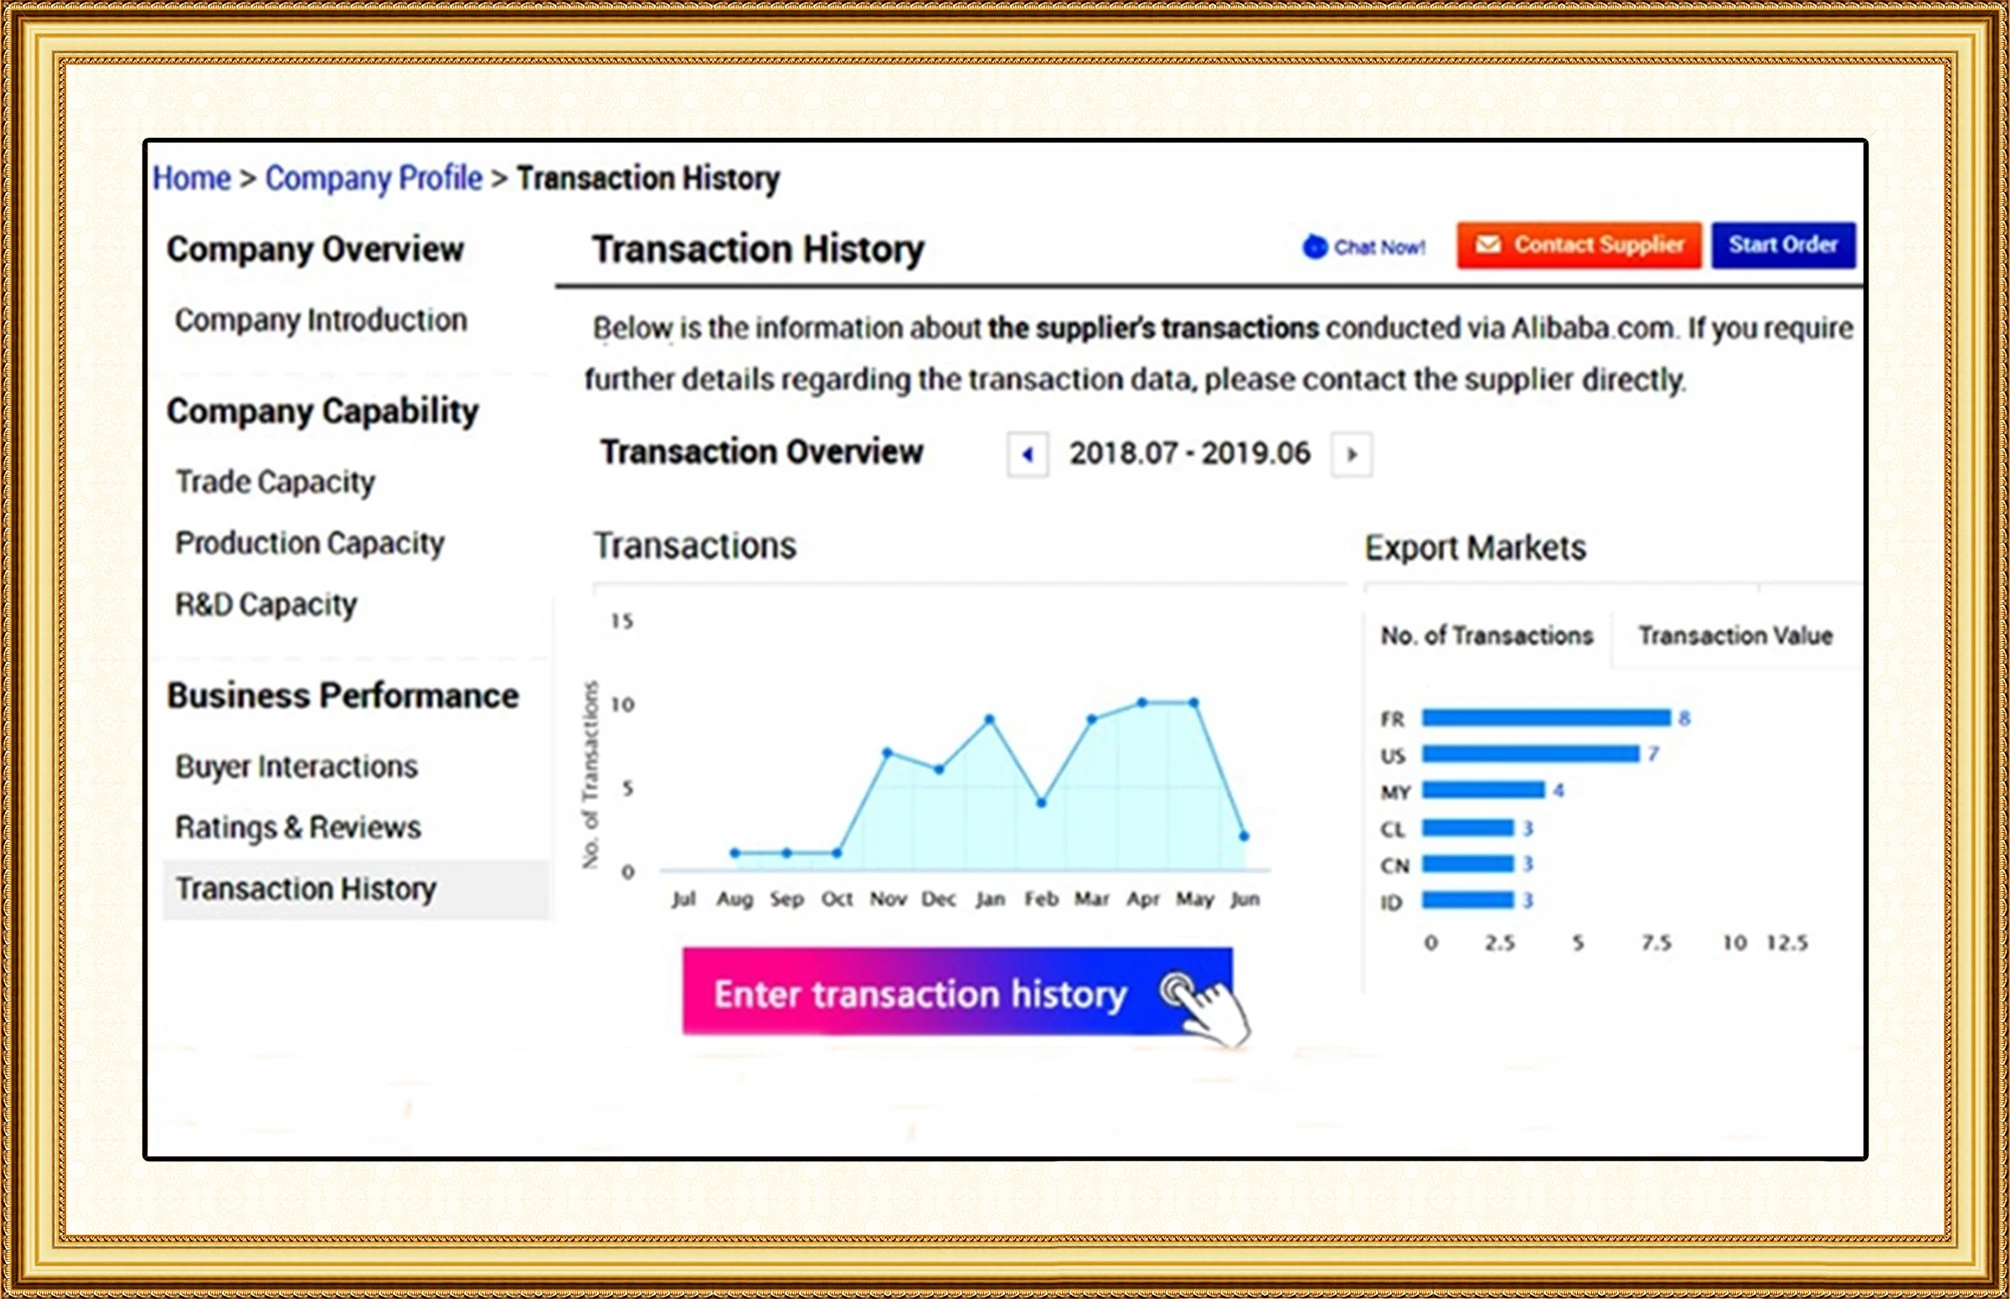Select No. of Transactions tab
Image resolution: width=2010 pixels, height=1299 pixels.
pos(1486,636)
